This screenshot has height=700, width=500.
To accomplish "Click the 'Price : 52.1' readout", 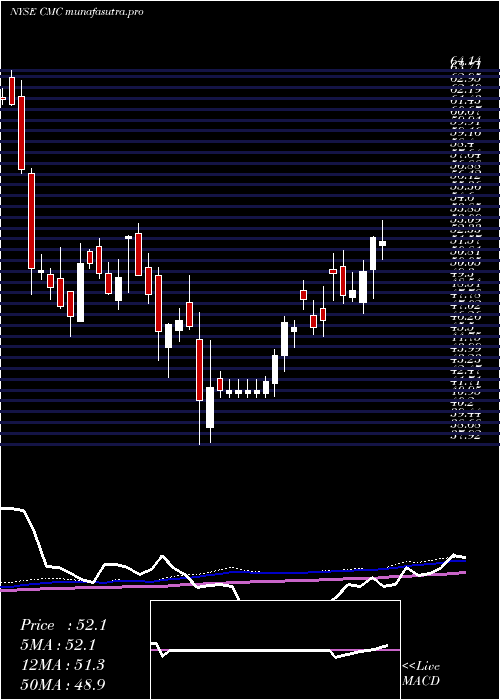I will [x=63, y=625].
